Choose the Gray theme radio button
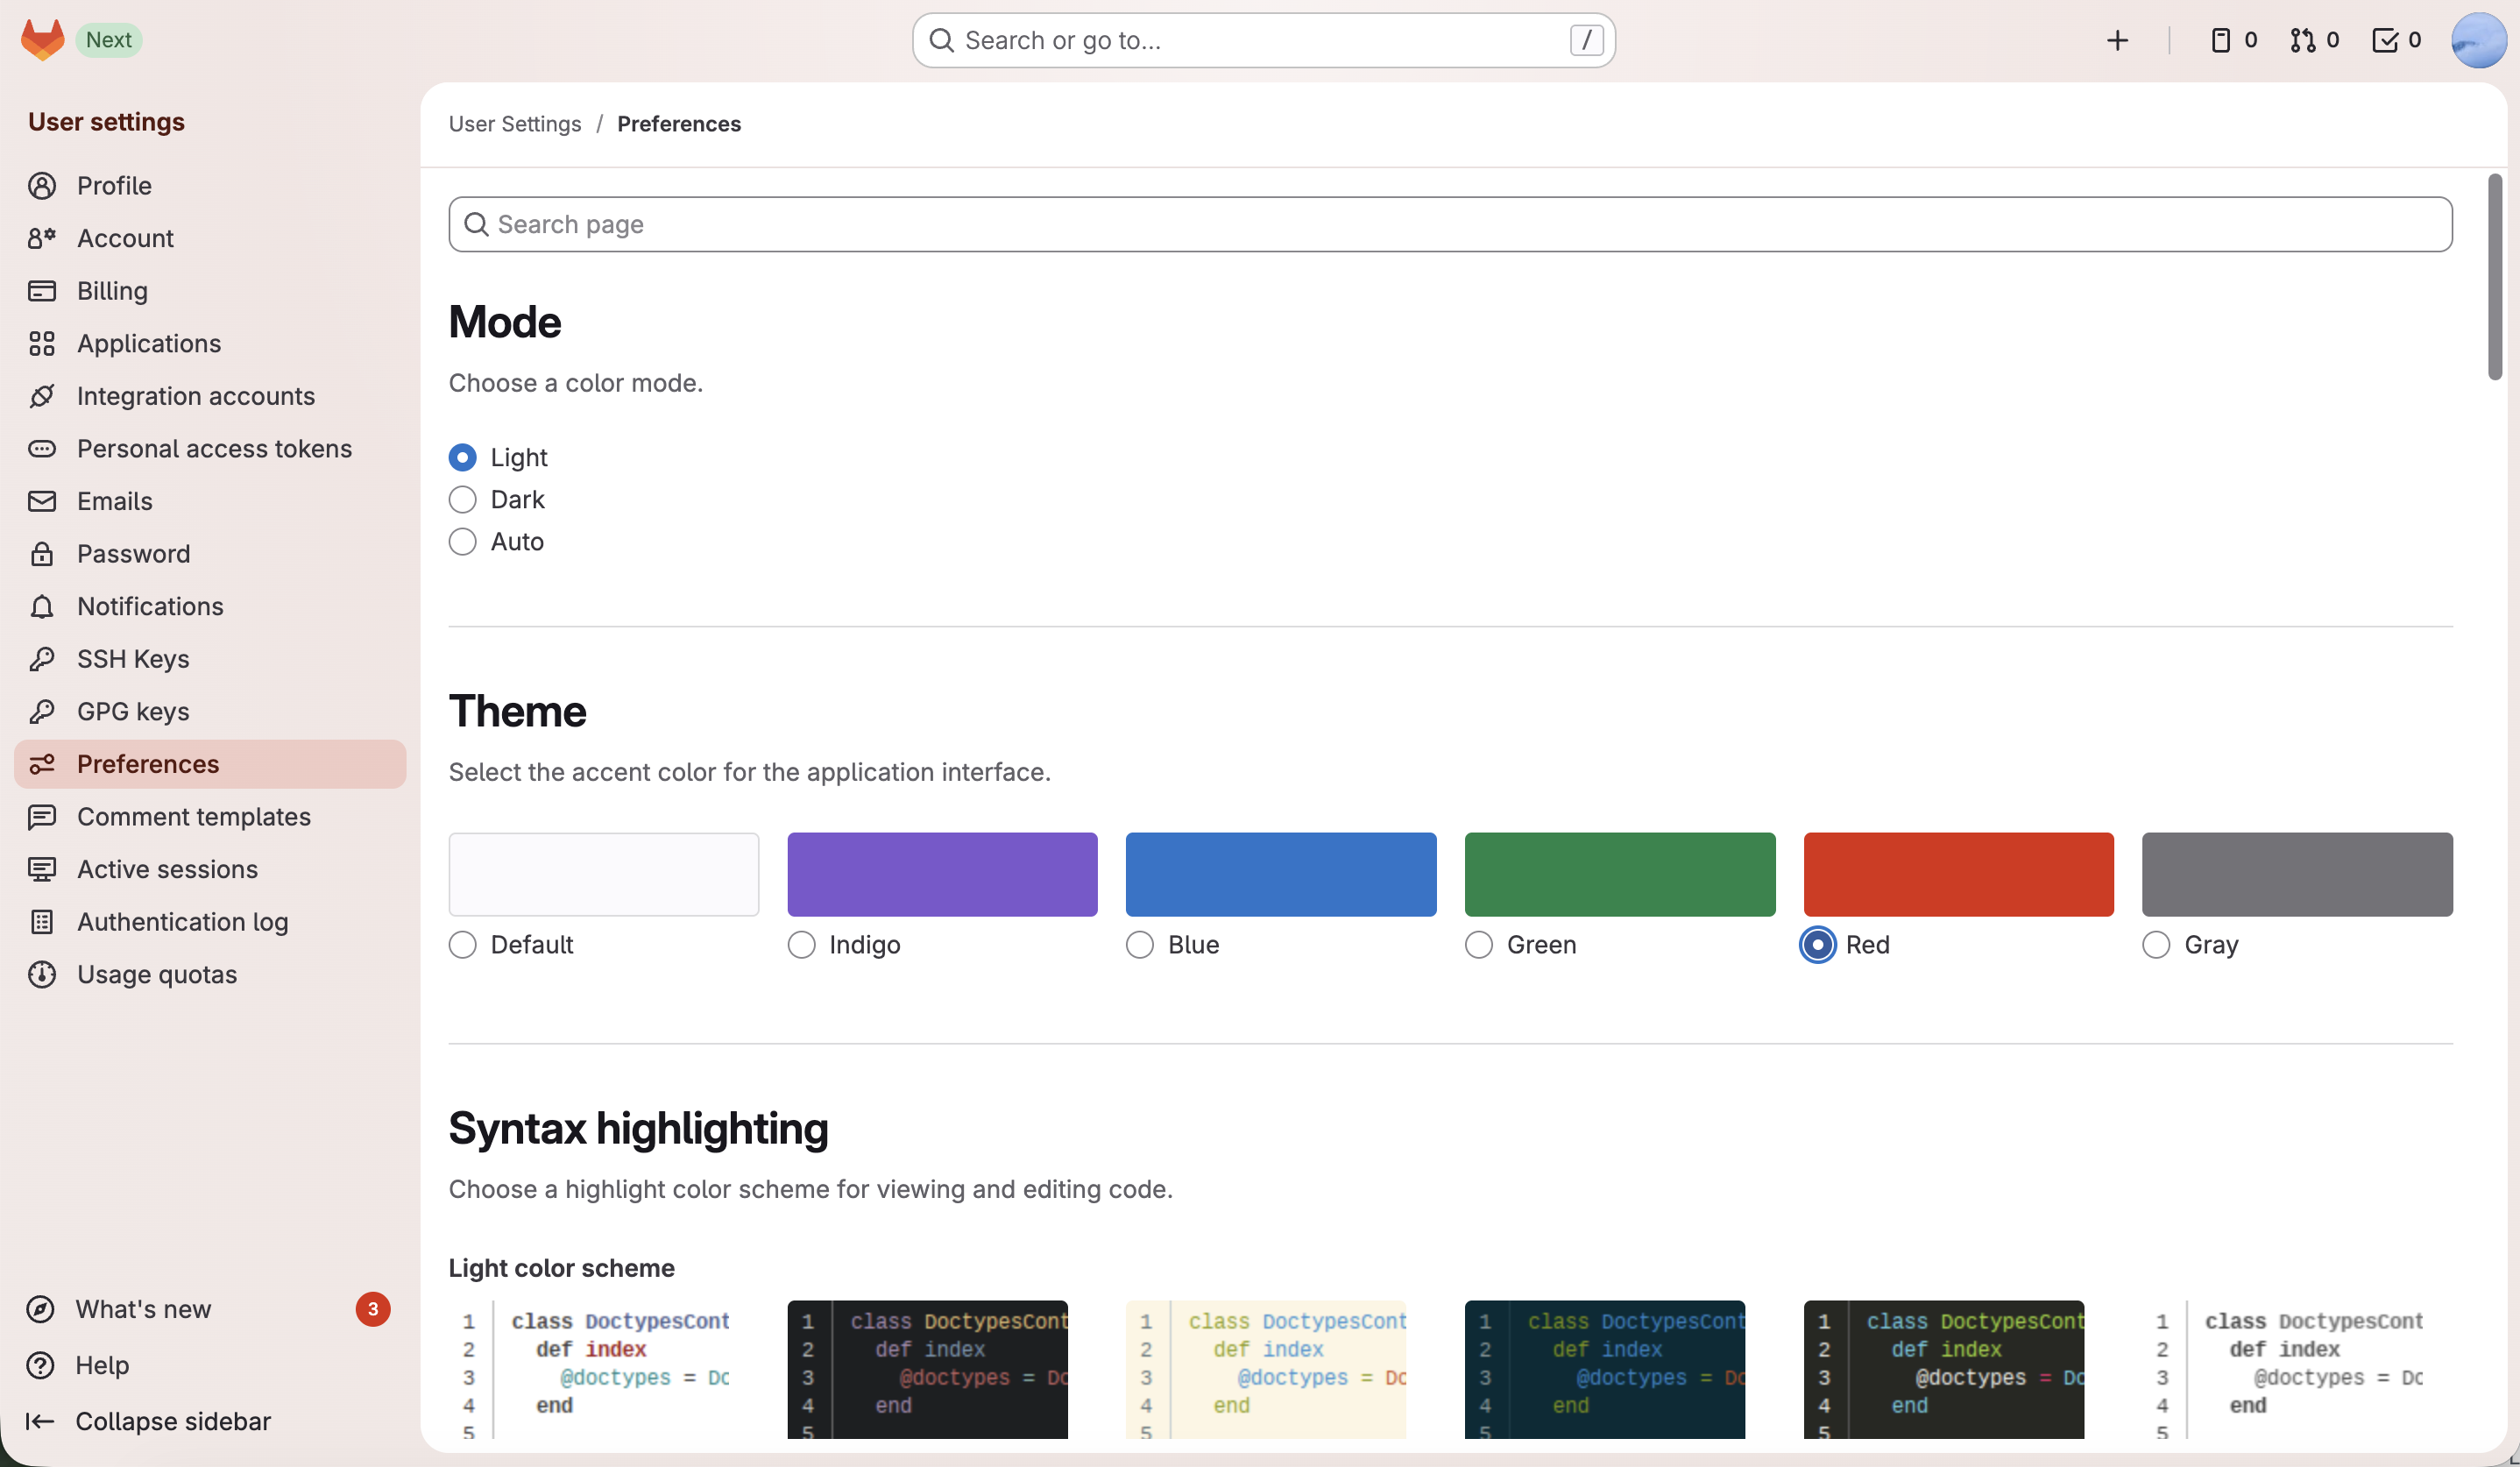2520x1467 pixels. click(x=2155, y=944)
